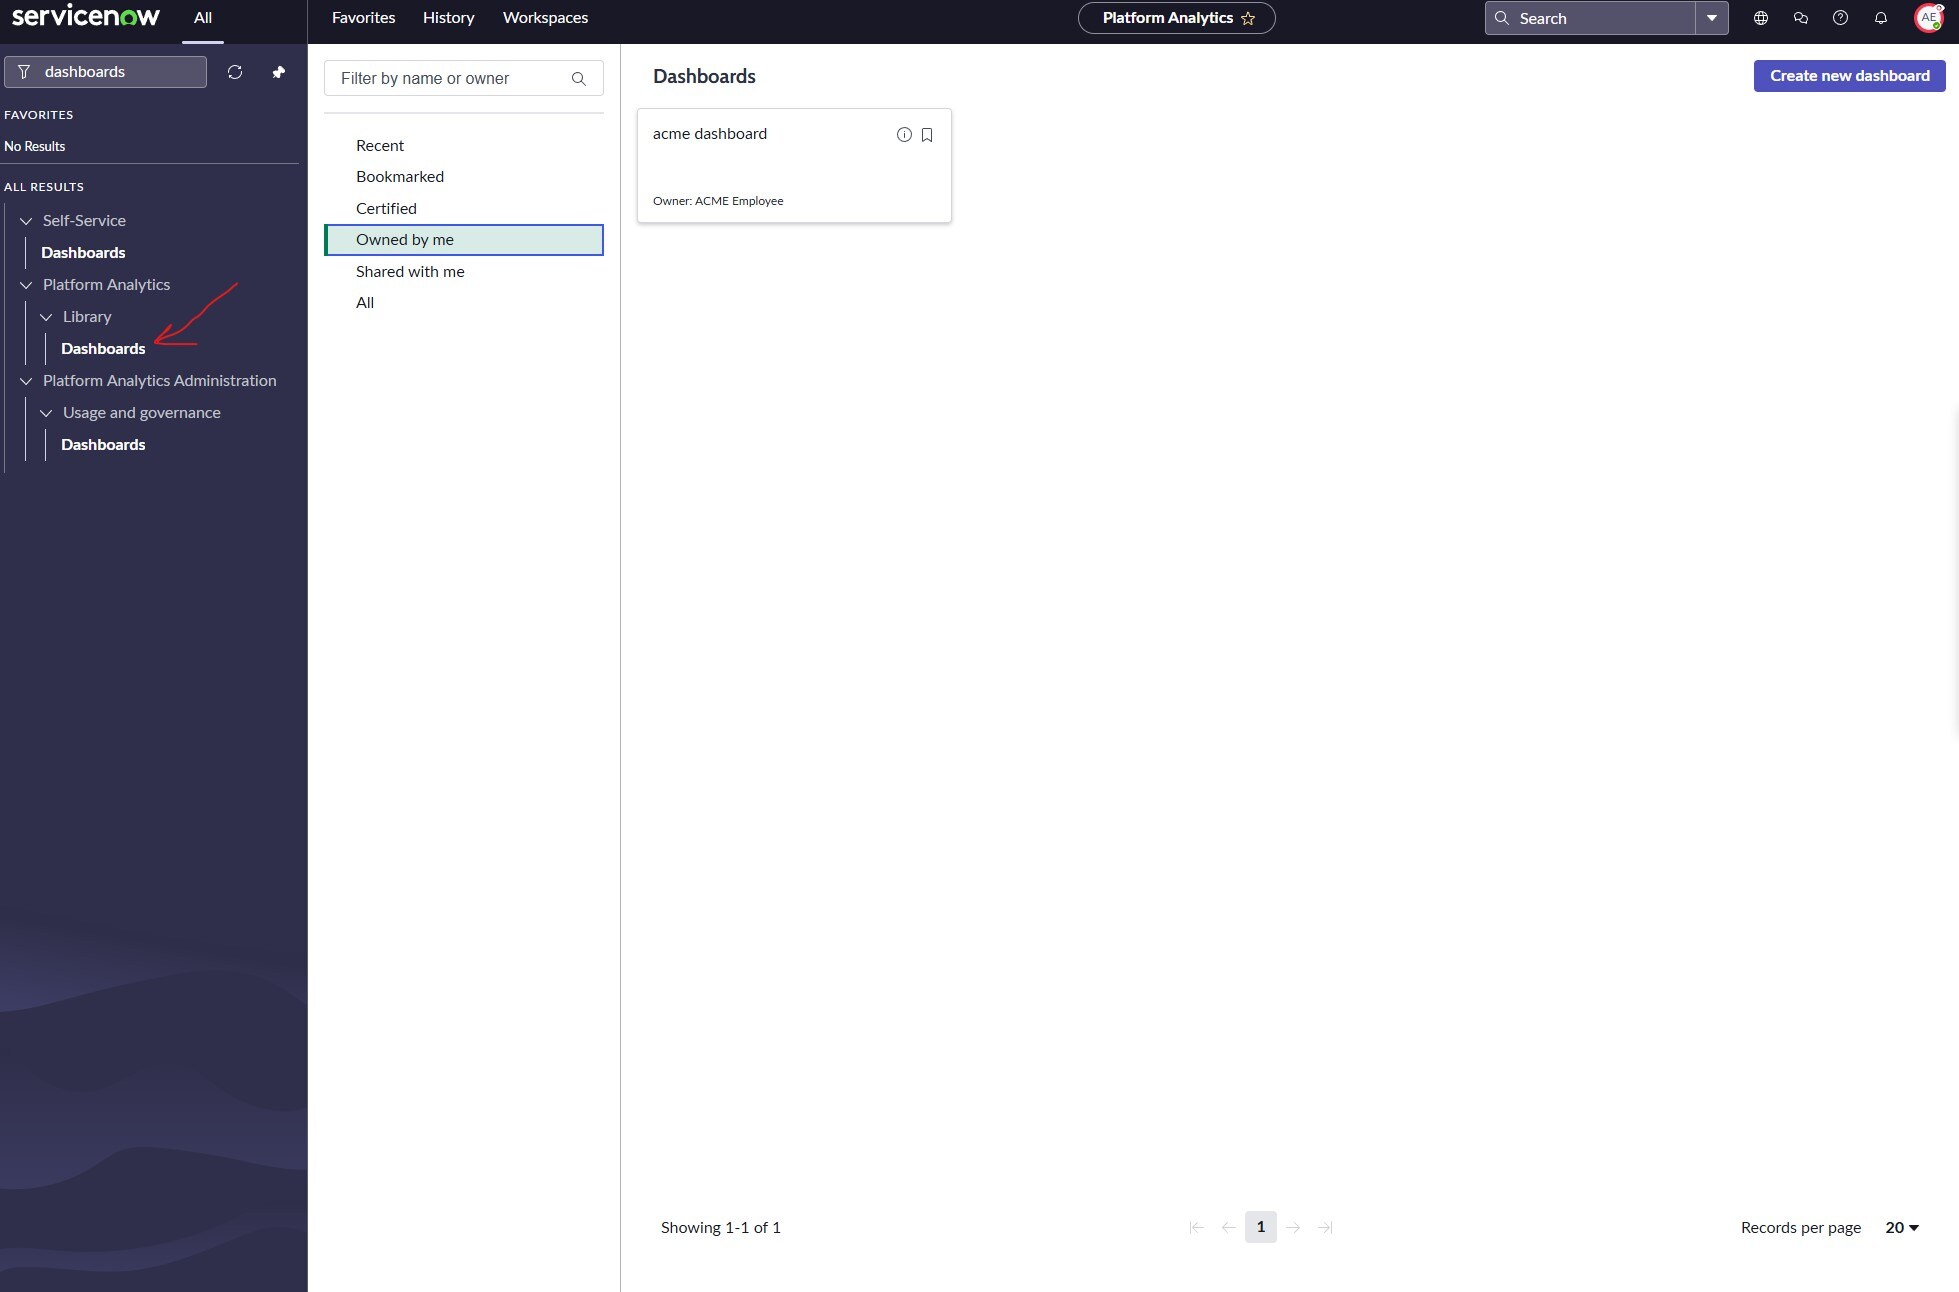Open the notifications bell icon
The width and height of the screenshot is (1959, 1292).
[x=1880, y=18]
